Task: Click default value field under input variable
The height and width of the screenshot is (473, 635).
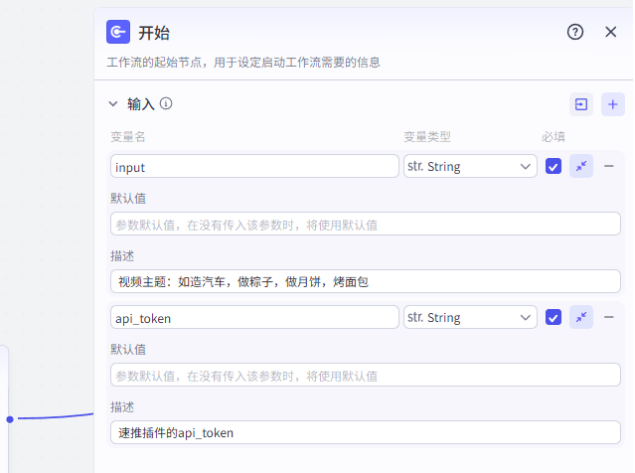Action: (365, 224)
